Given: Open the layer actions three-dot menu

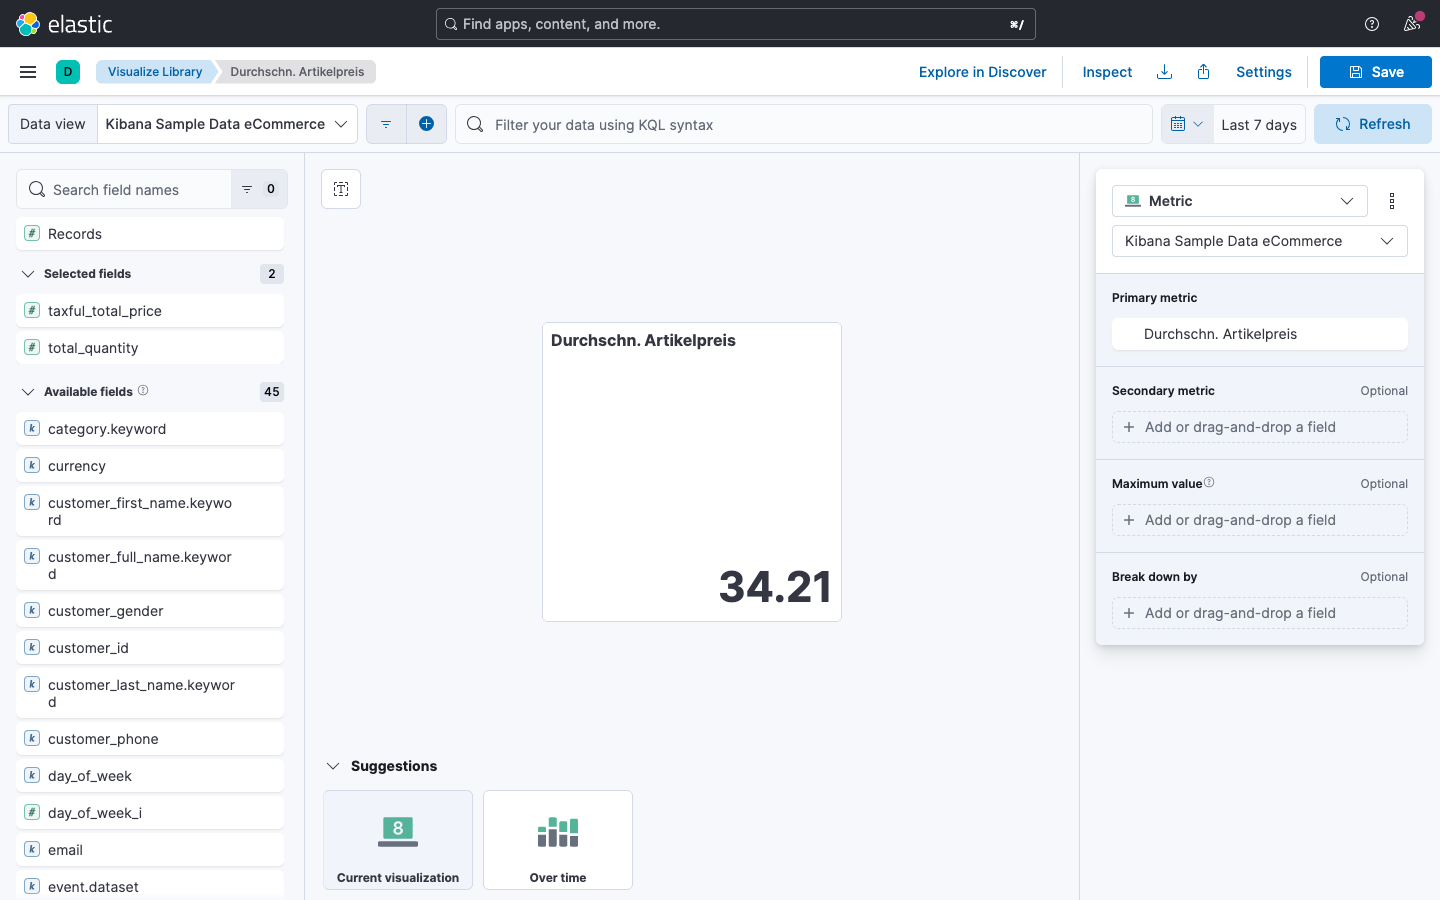Looking at the screenshot, I should (x=1392, y=201).
